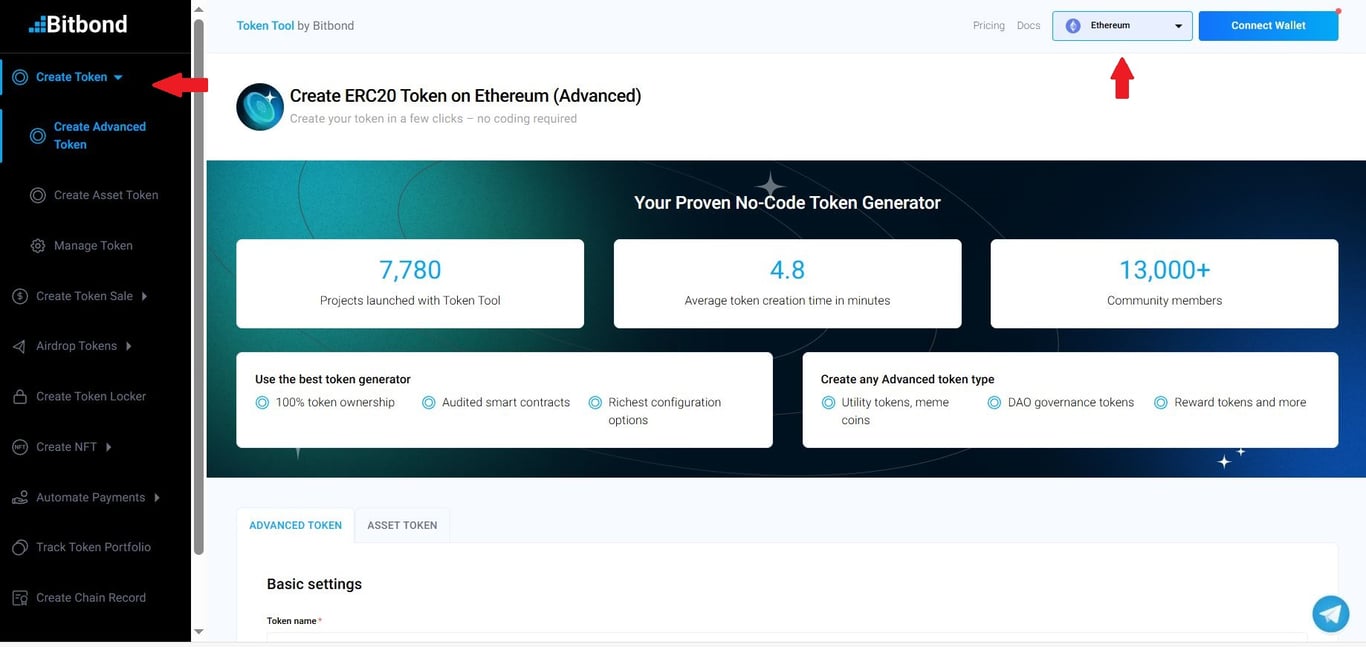Switch to the ASSET TOKEN tab
This screenshot has width=1366, height=647.
pyautogui.click(x=402, y=525)
